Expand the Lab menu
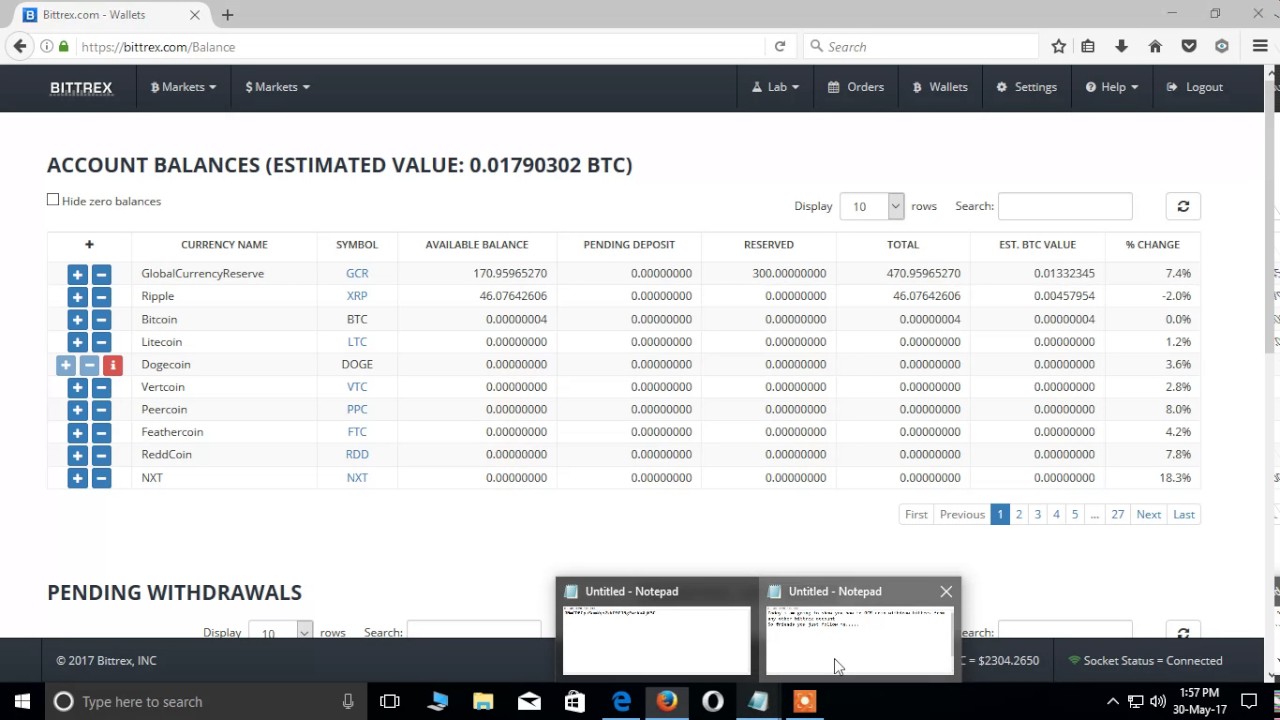This screenshot has width=1280, height=720. [x=776, y=87]
